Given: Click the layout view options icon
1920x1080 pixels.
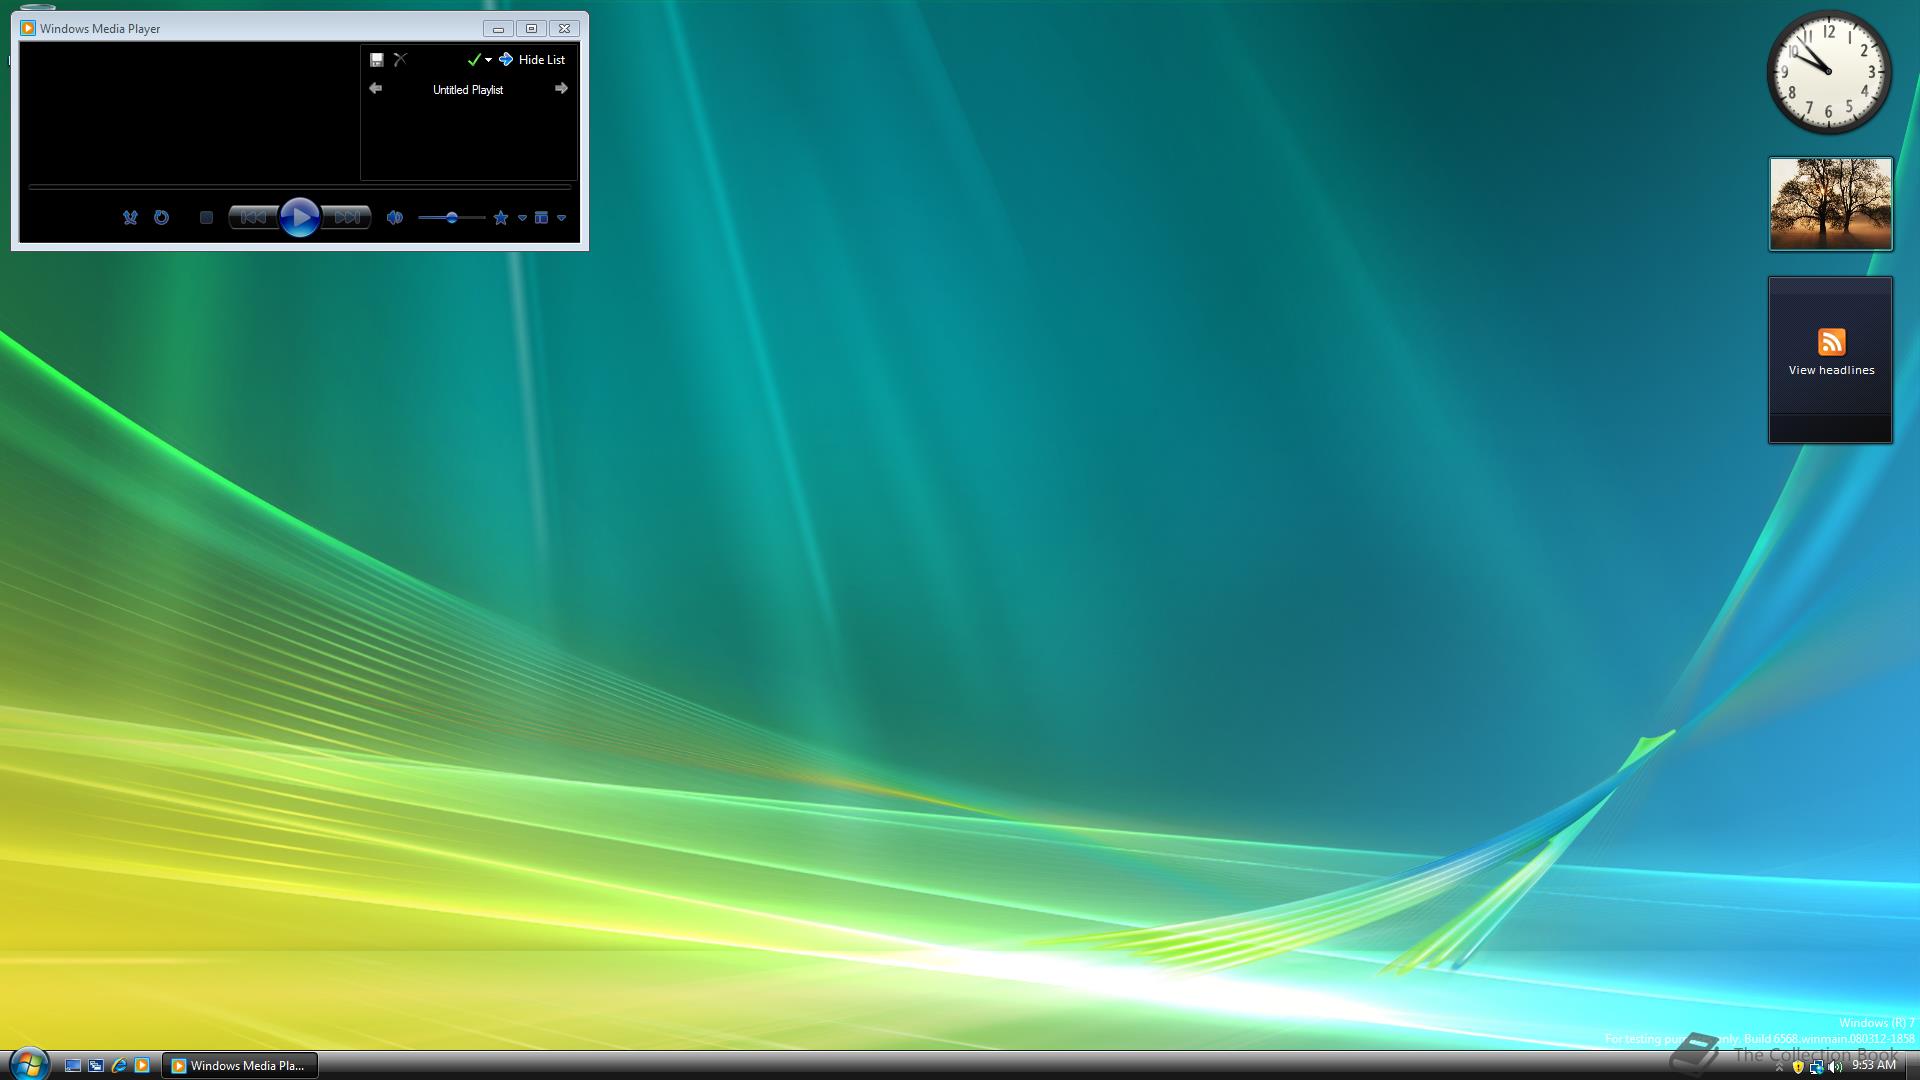Looking at the screenshot, I should [x=541, y=217].
